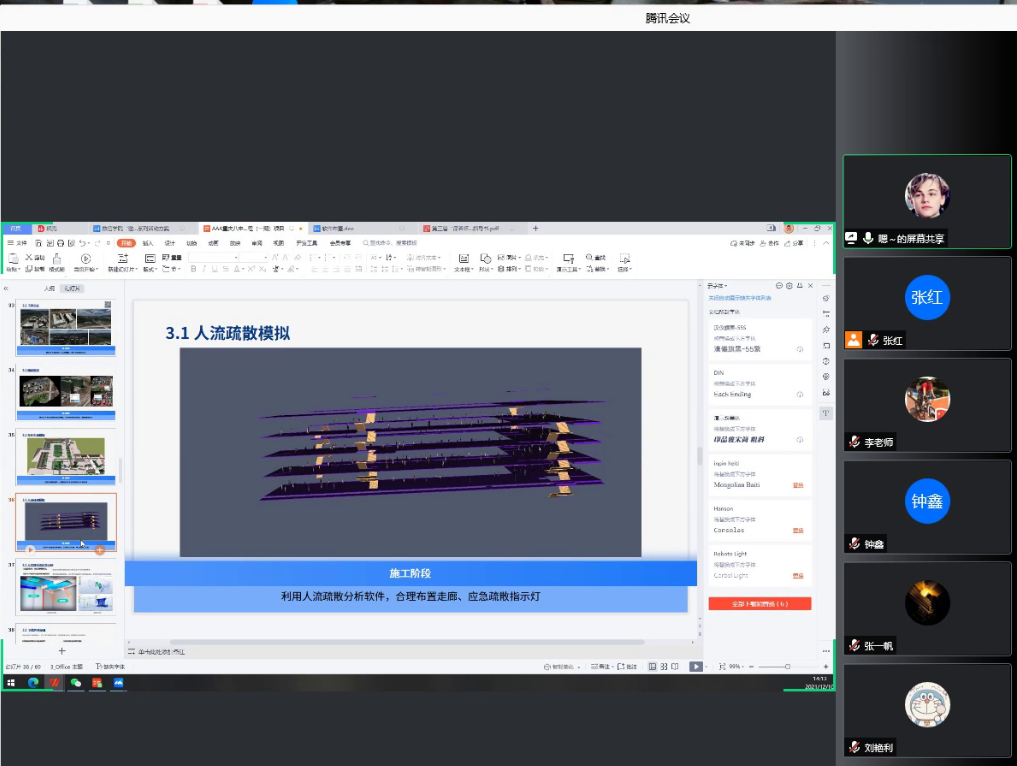Screen dimensions: 1017x766
Task: Adjust the zoom slider in status bar
Action: [x=787, y=667]
